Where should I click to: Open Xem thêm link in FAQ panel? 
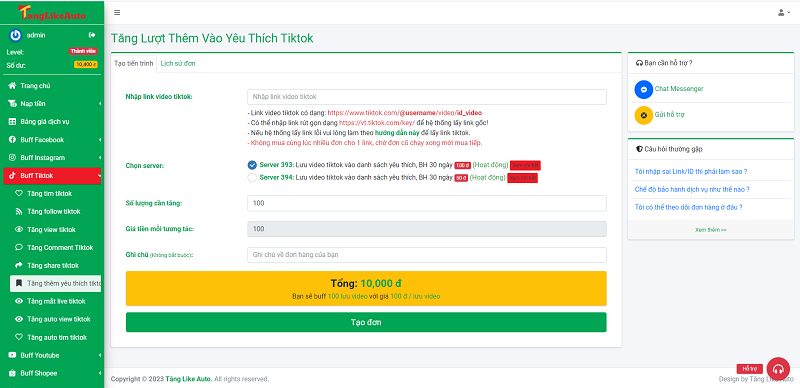[x=711, y=230]
